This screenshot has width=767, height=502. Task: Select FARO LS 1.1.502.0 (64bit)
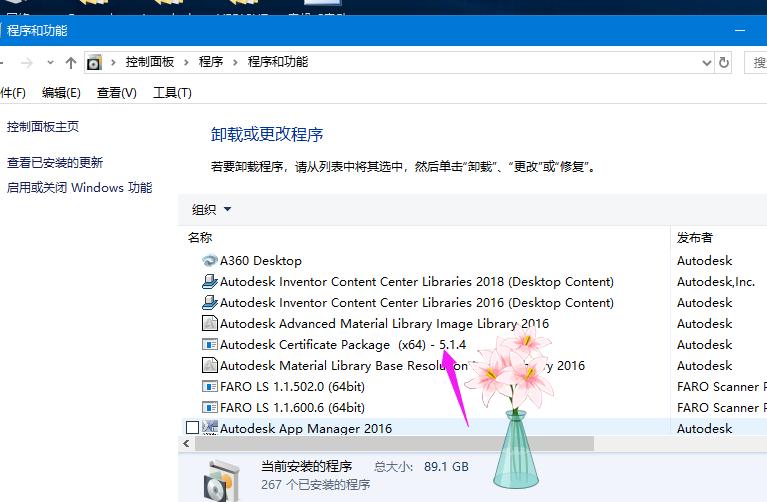tap(293, 387)
